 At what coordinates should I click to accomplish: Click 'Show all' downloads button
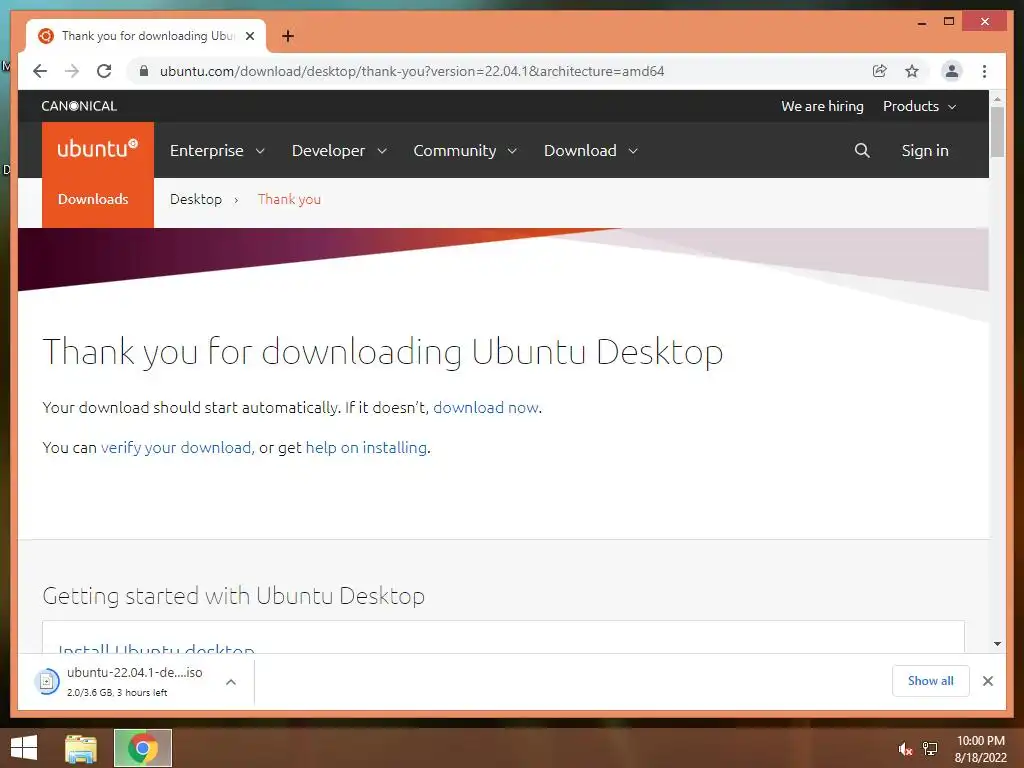931,681
